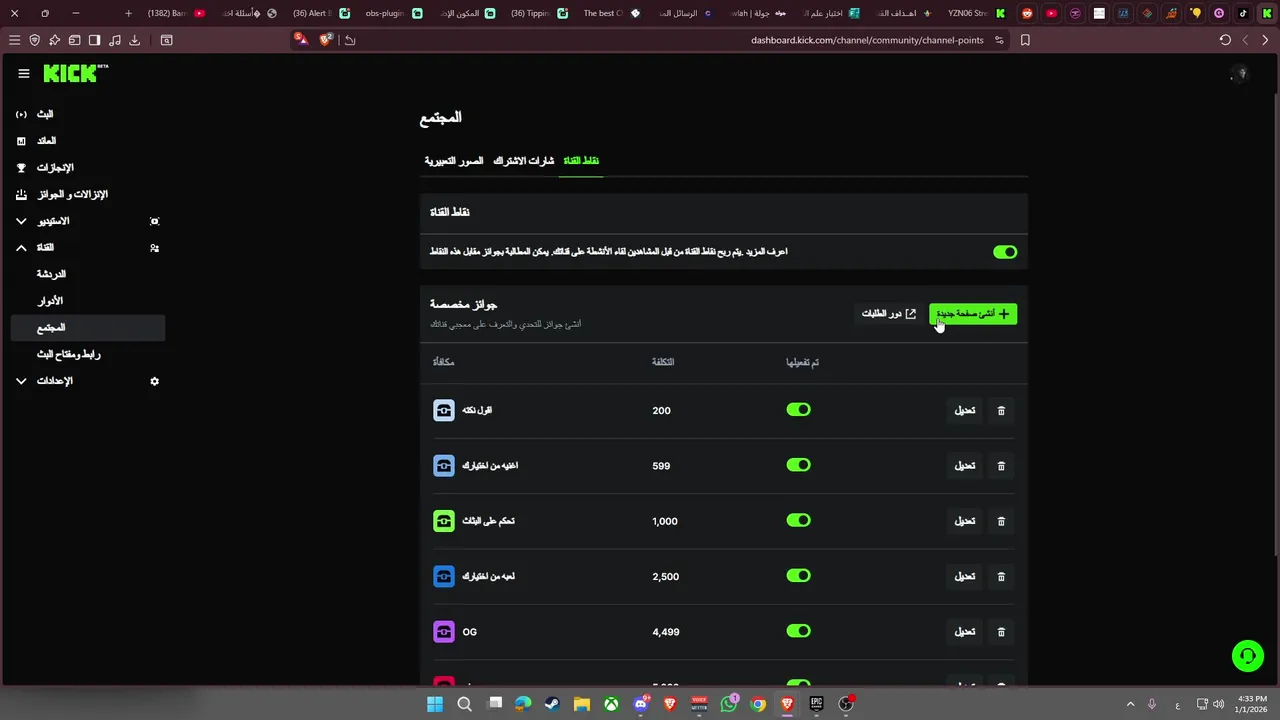The width and height of the screenshot is (1280, 720).
Task: Remove the 1,000-point reward with trash icon
Action: tap(1001, 521)
